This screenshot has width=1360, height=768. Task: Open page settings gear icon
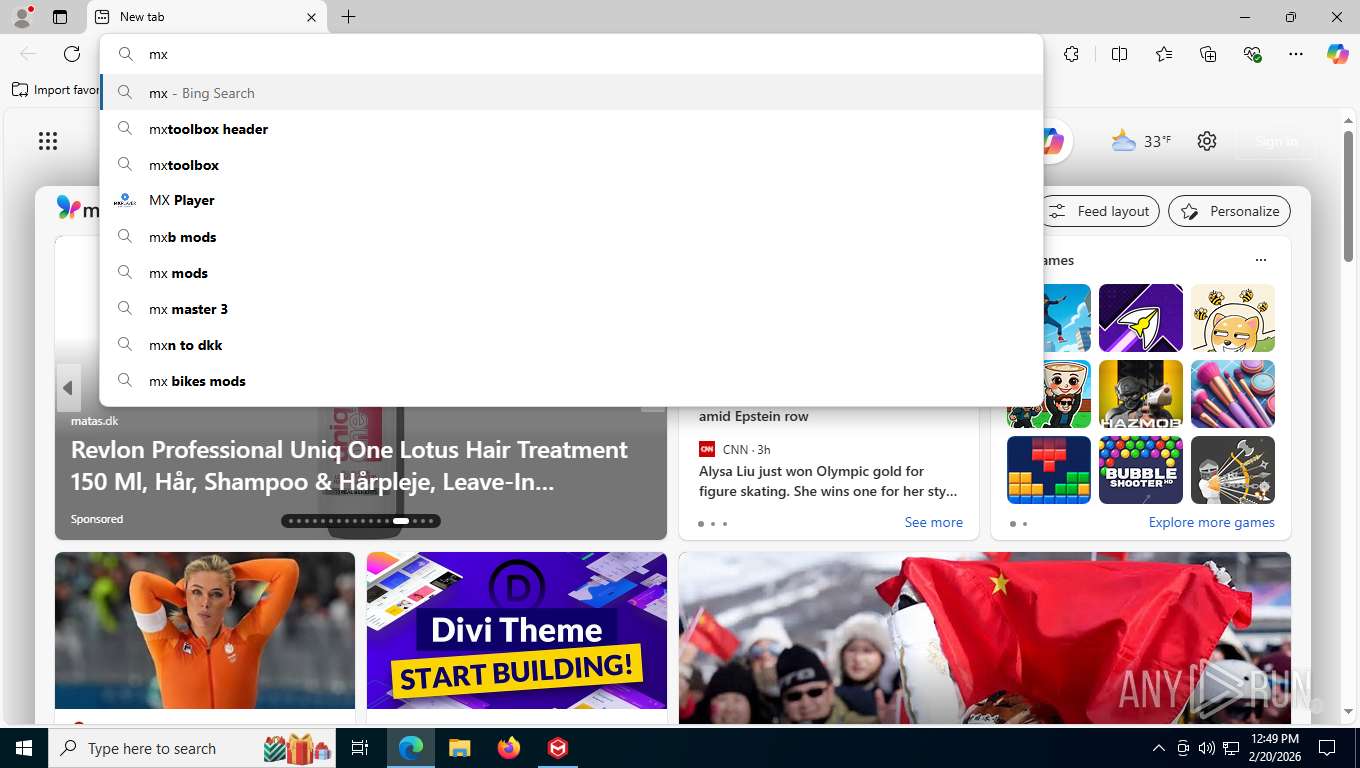pyautogui.click(x=1207, y=141)
